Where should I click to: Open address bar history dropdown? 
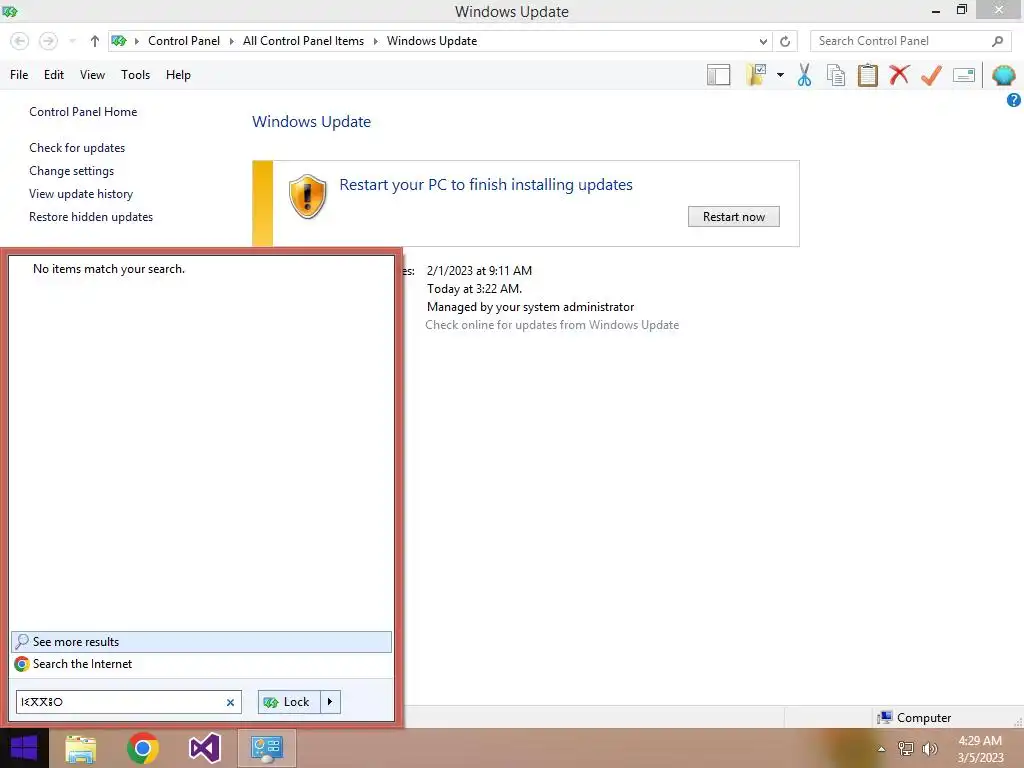(763, 41)
